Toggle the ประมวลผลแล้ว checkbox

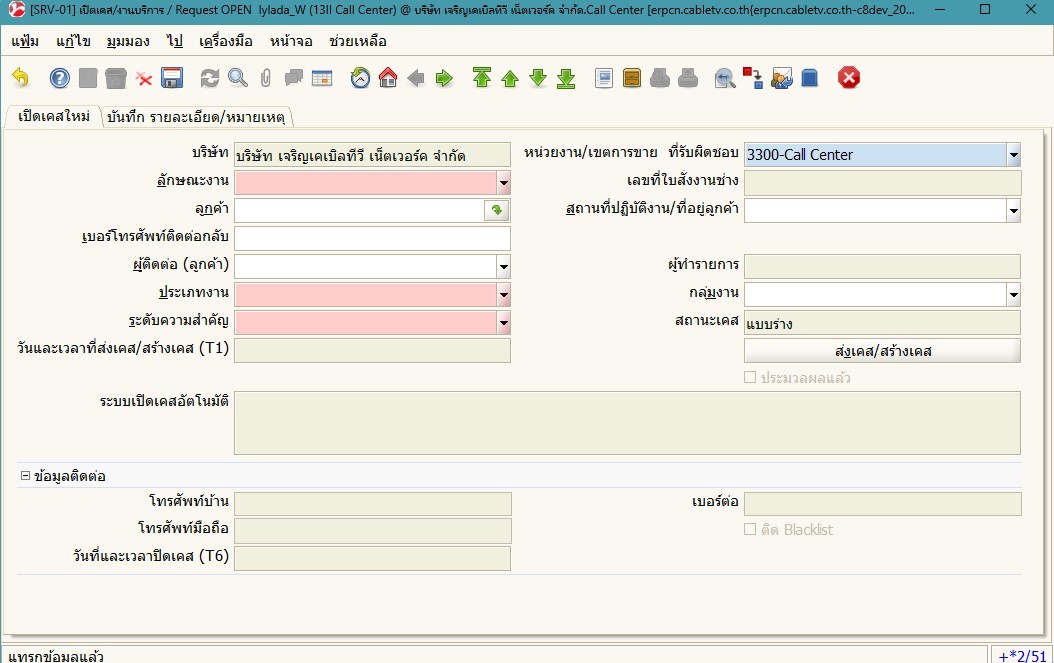[x=750, y=378]
